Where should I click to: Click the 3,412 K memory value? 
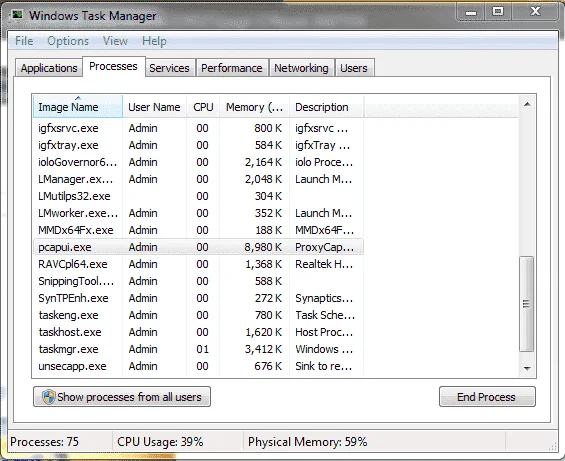pos(263,349)
